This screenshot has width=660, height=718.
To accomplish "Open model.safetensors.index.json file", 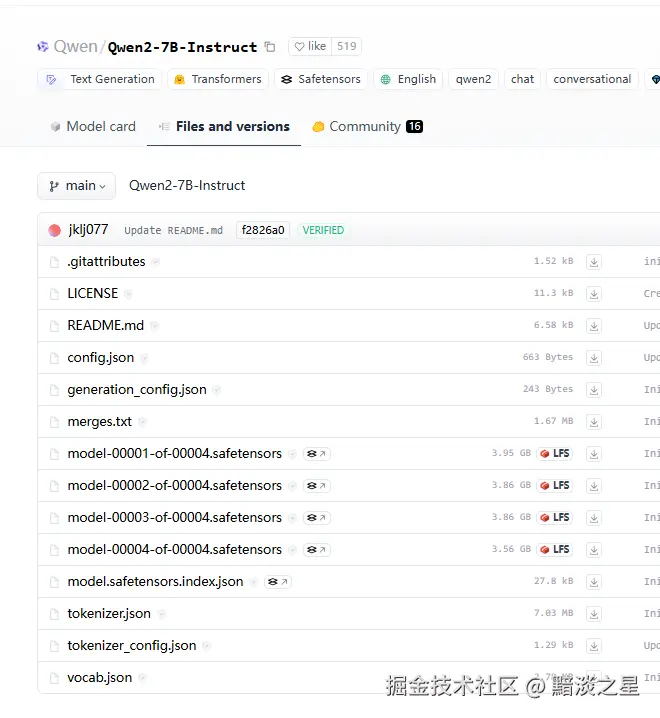I will point(155,582).
